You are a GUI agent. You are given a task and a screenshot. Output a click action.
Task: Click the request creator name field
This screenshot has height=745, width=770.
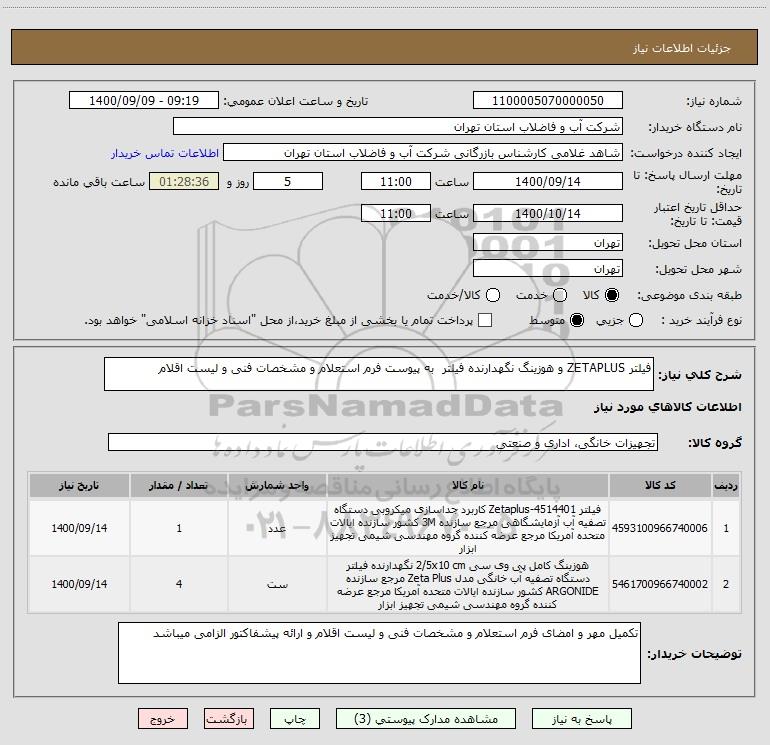423,153
